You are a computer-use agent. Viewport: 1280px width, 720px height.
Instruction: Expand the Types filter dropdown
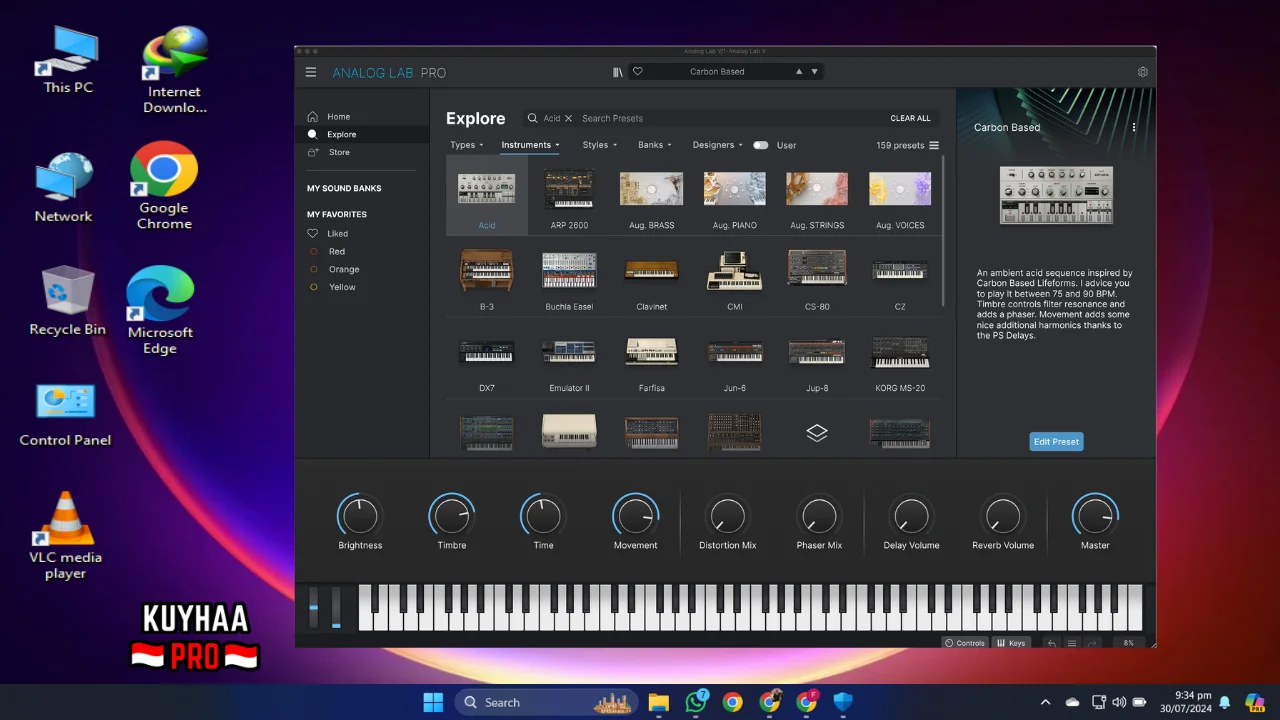[466, 145]
